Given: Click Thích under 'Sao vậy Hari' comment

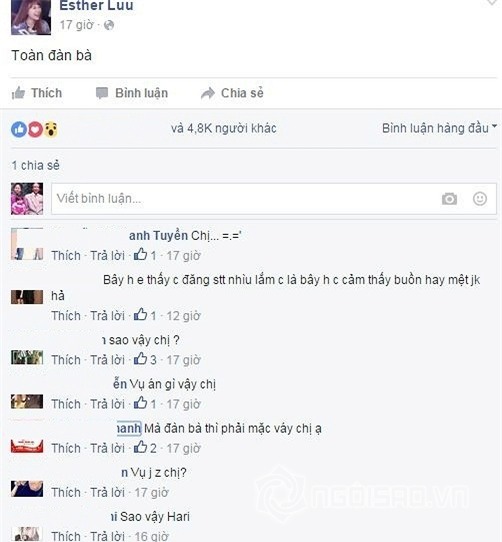Looking at the screenshot, I should [x=66, y=536].
